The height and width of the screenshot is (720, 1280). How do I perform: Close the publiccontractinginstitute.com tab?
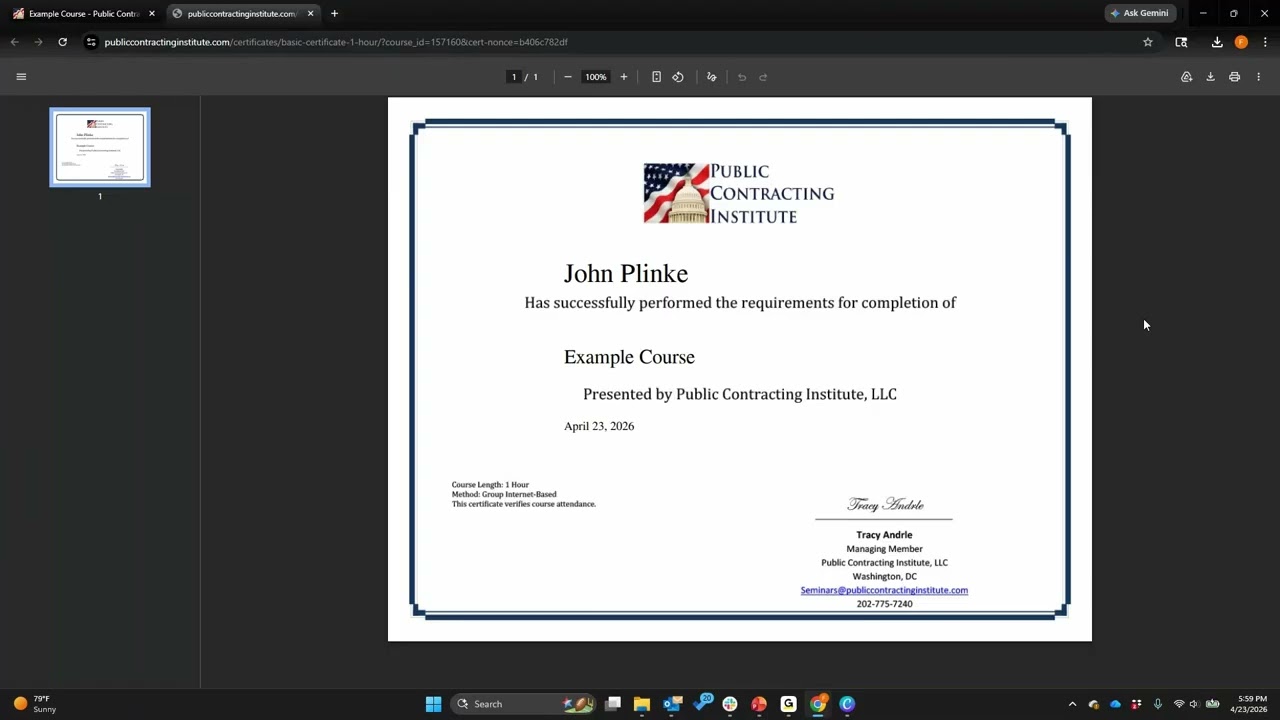point(310,14)
